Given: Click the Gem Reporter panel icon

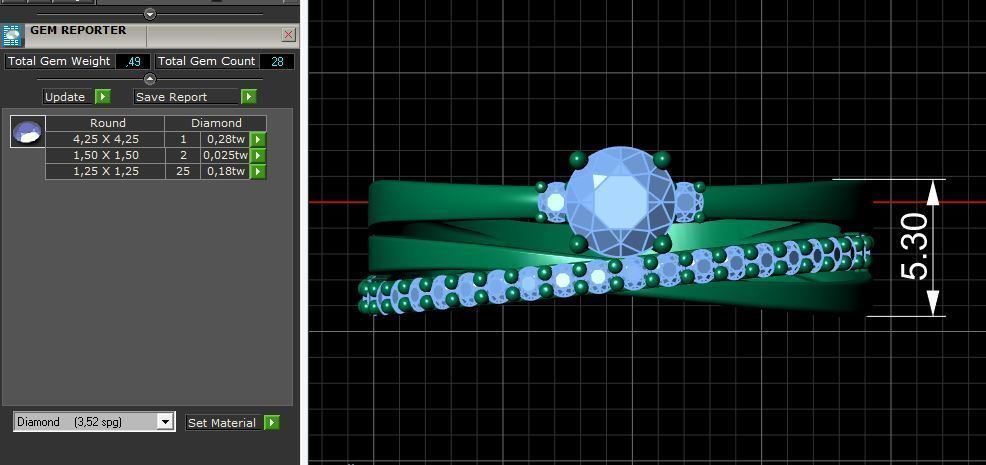Looking at the screenshot, I should (13, 36).
